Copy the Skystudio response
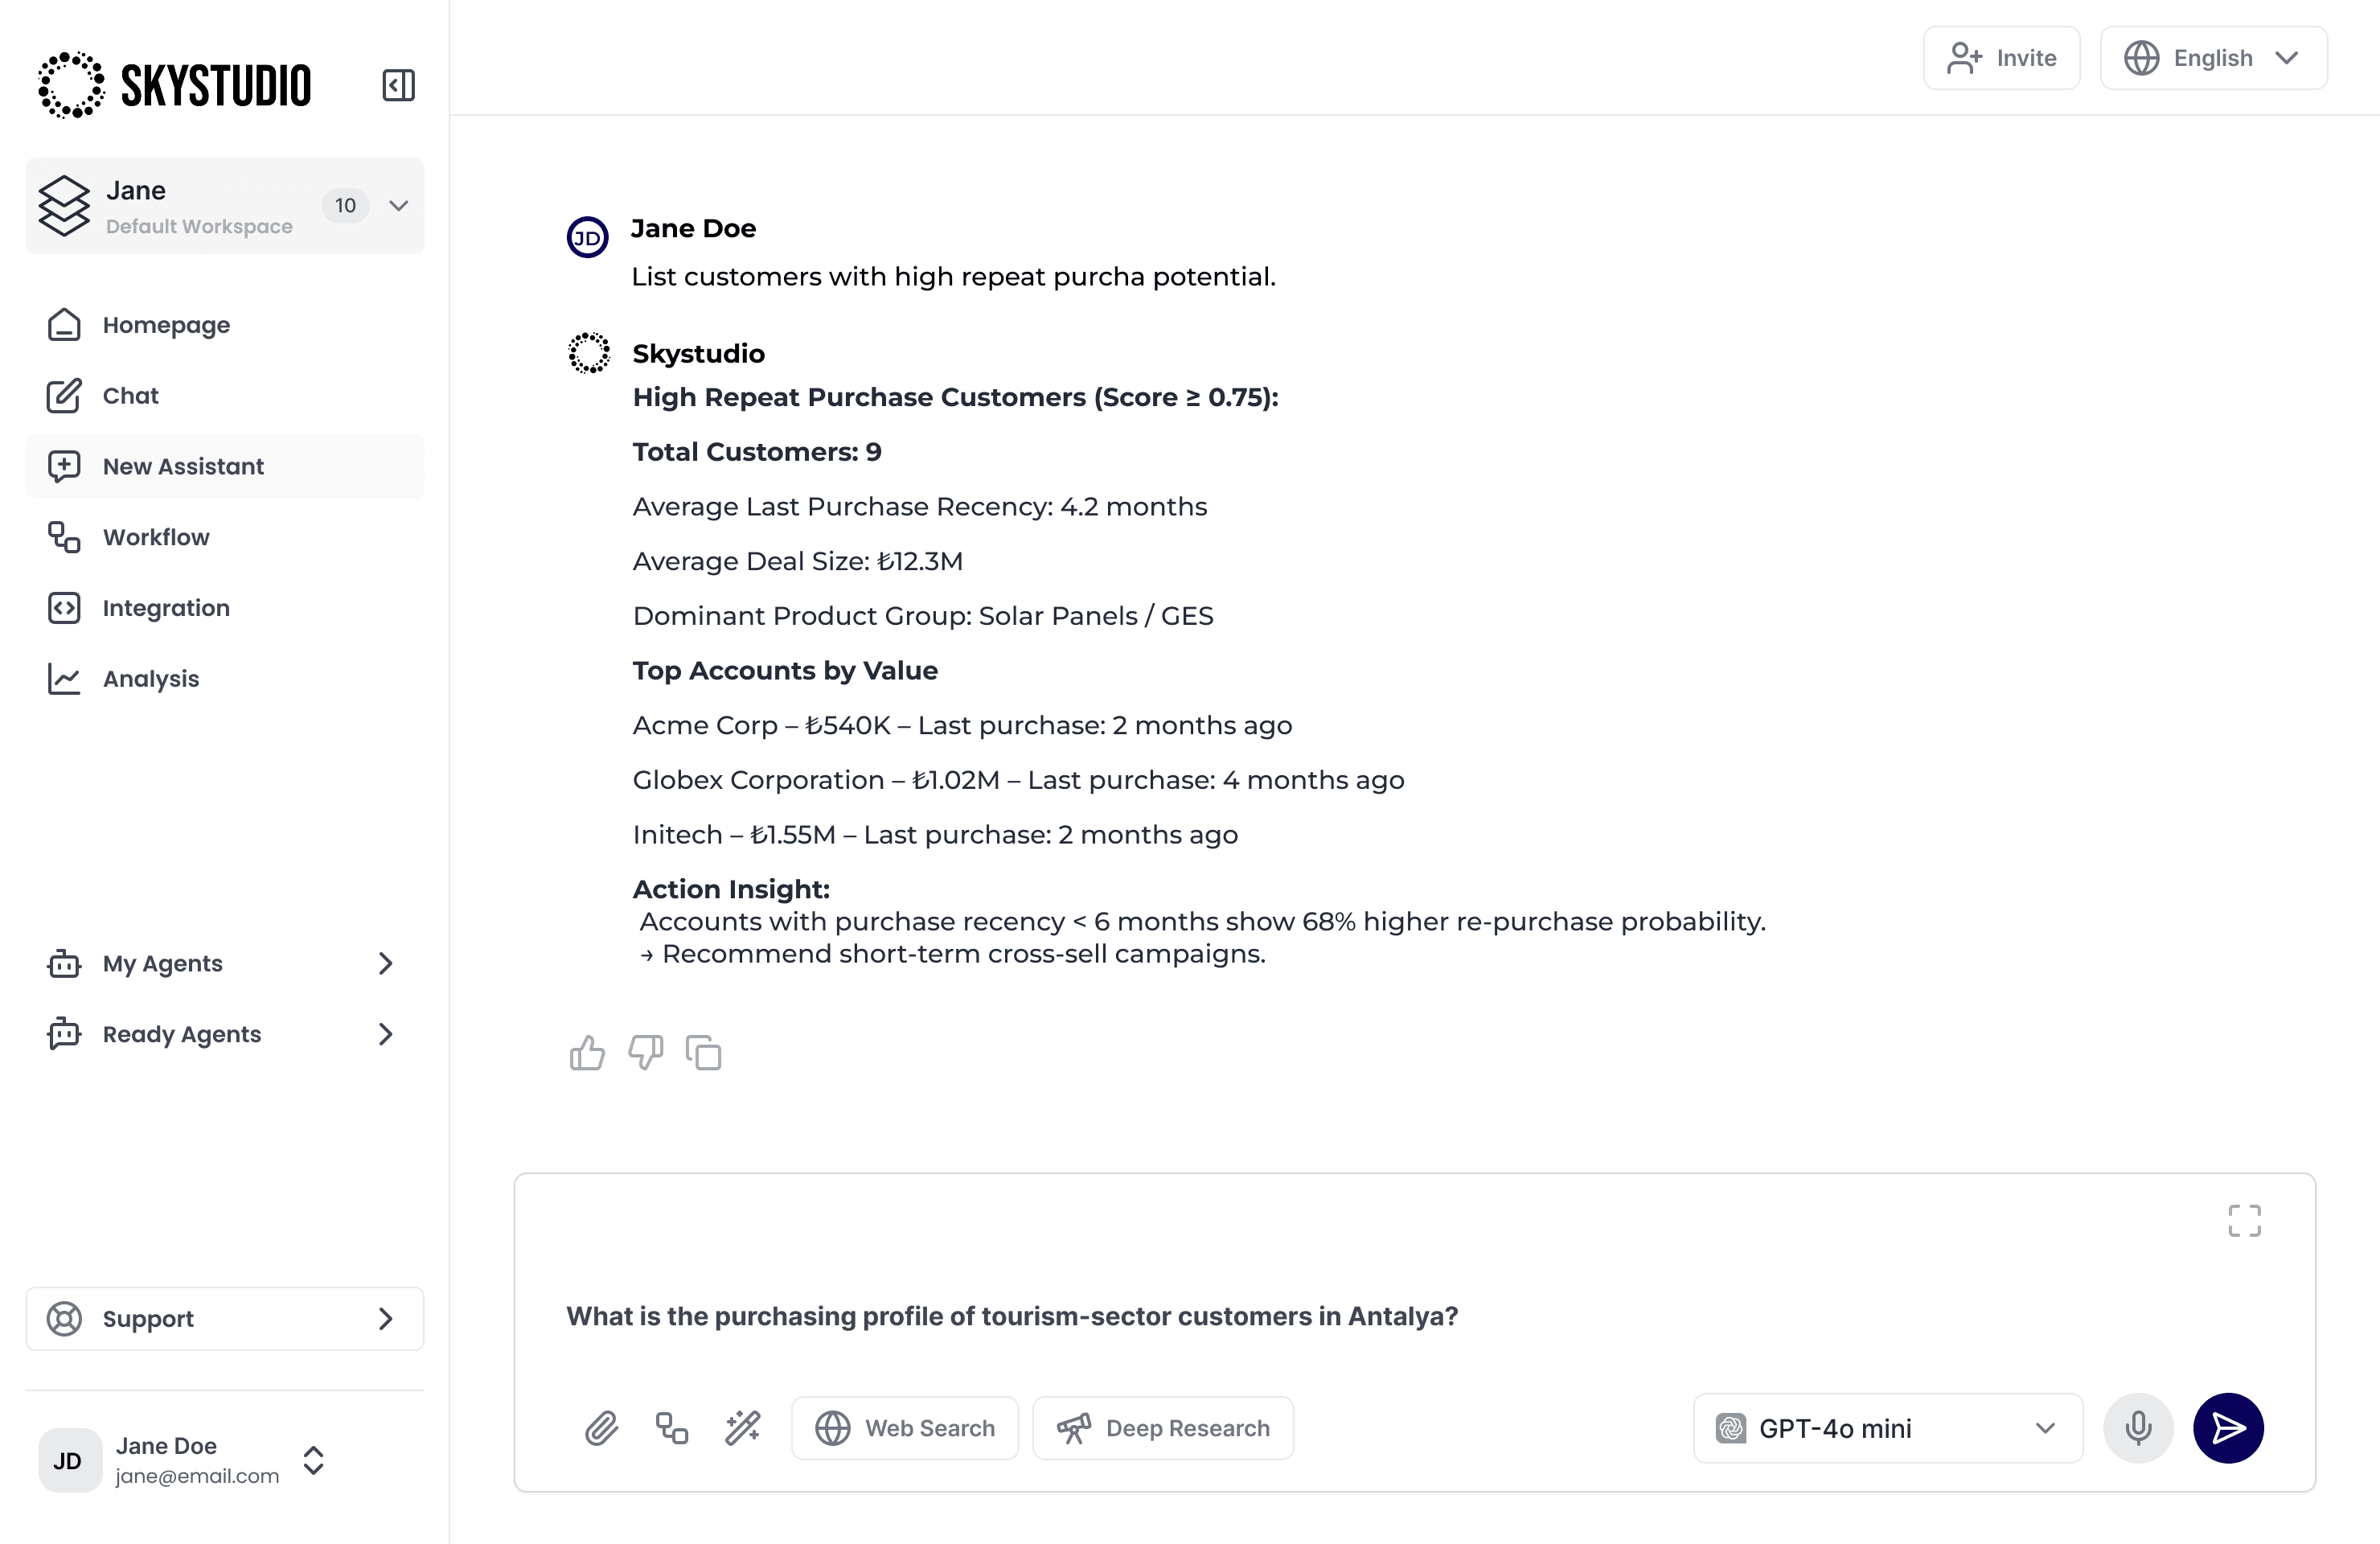 tap(703, 1053)
